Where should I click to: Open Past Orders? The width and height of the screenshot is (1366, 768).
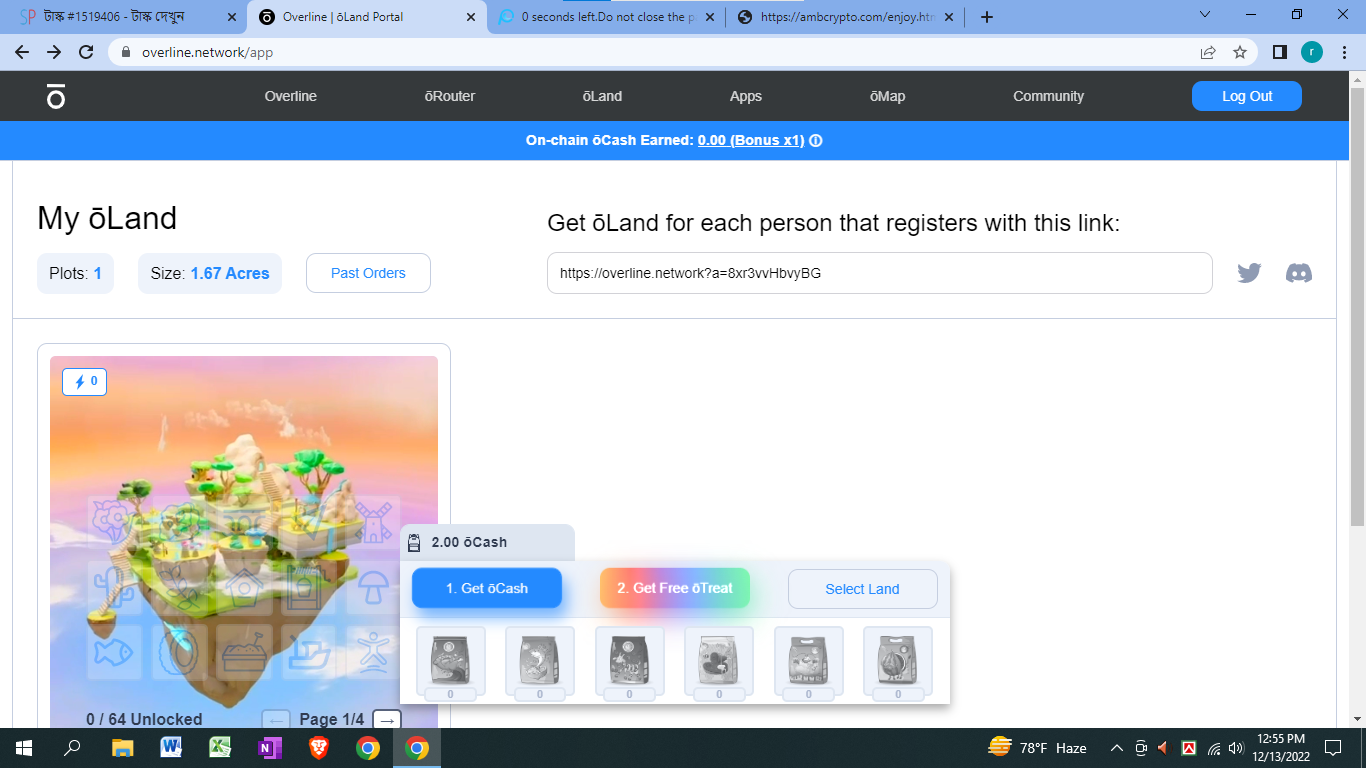click(368, 273)
